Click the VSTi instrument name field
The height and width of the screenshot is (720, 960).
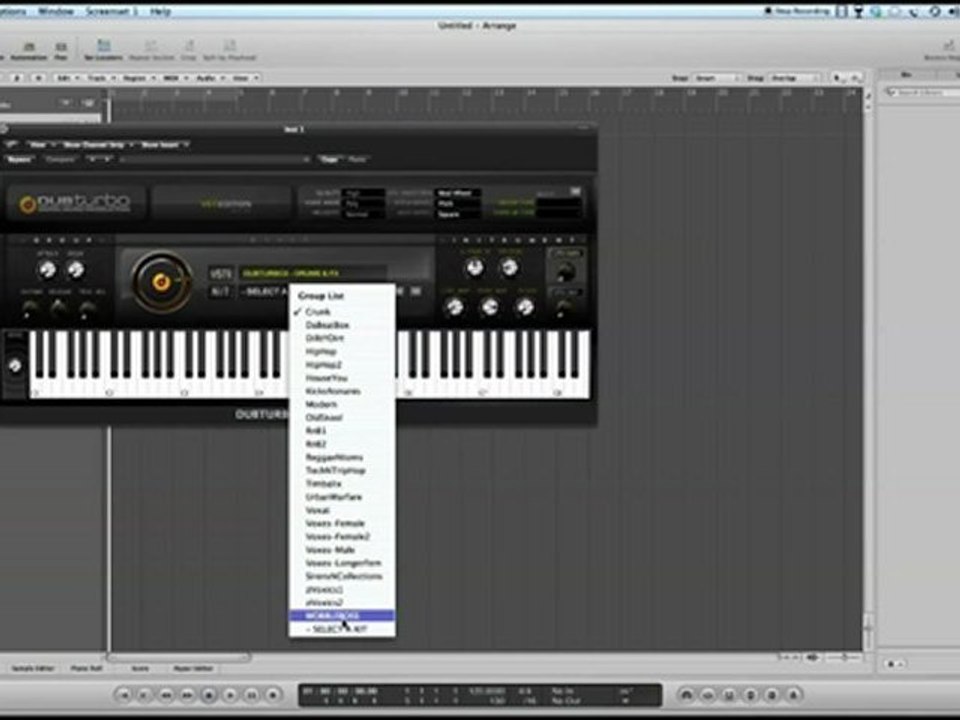[313, 273]
